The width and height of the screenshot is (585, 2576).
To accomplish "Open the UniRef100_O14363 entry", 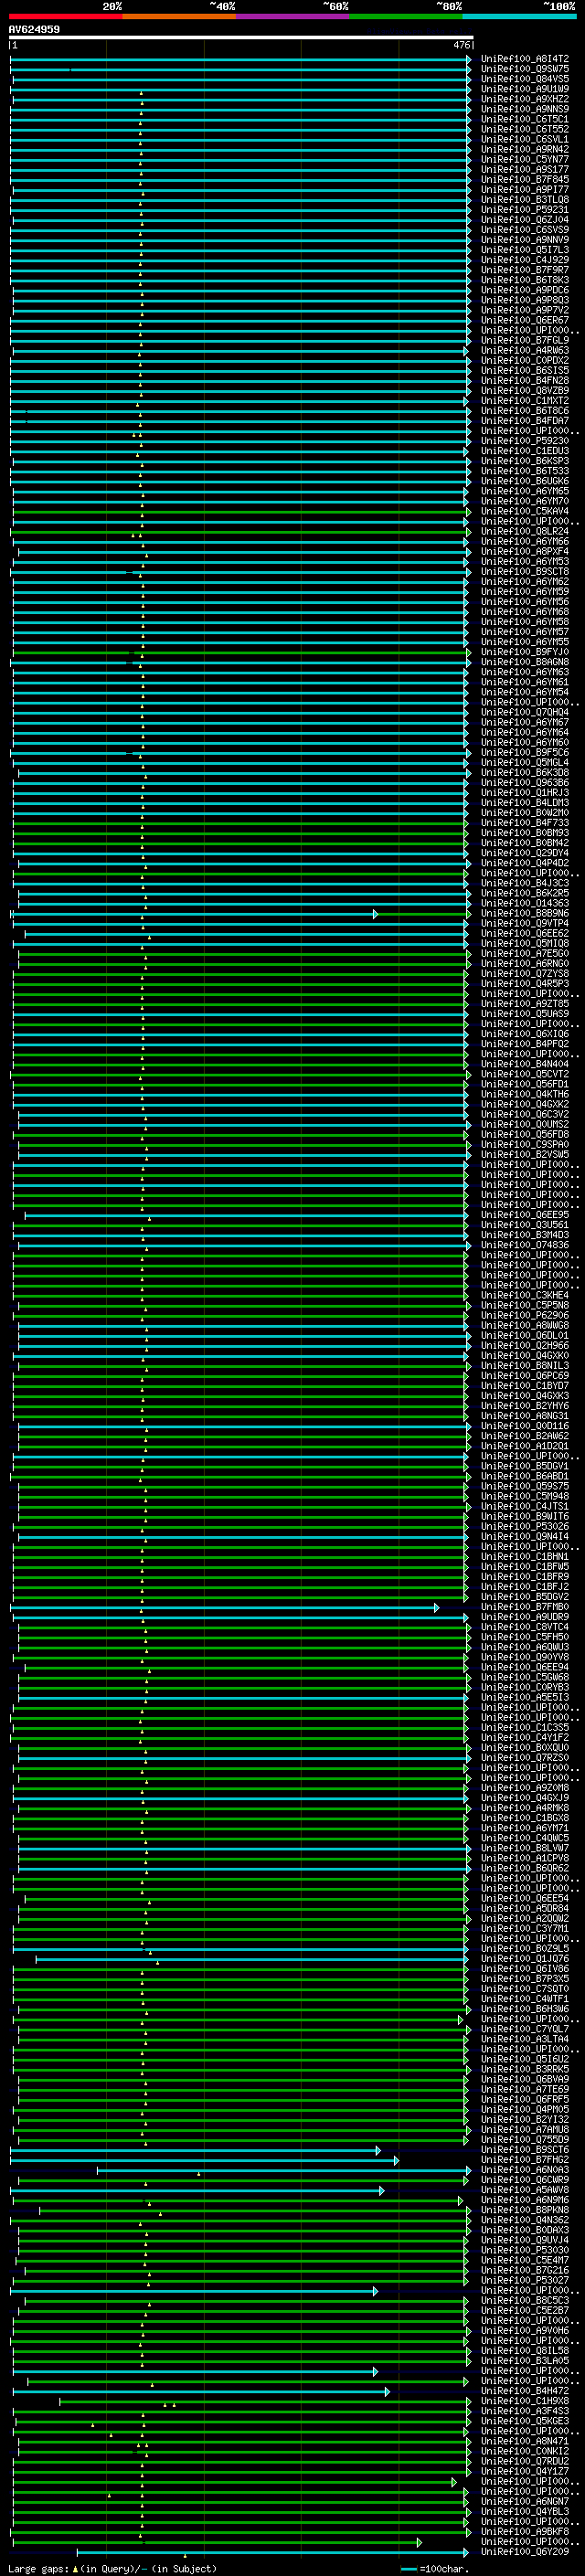I will (525, 903).
